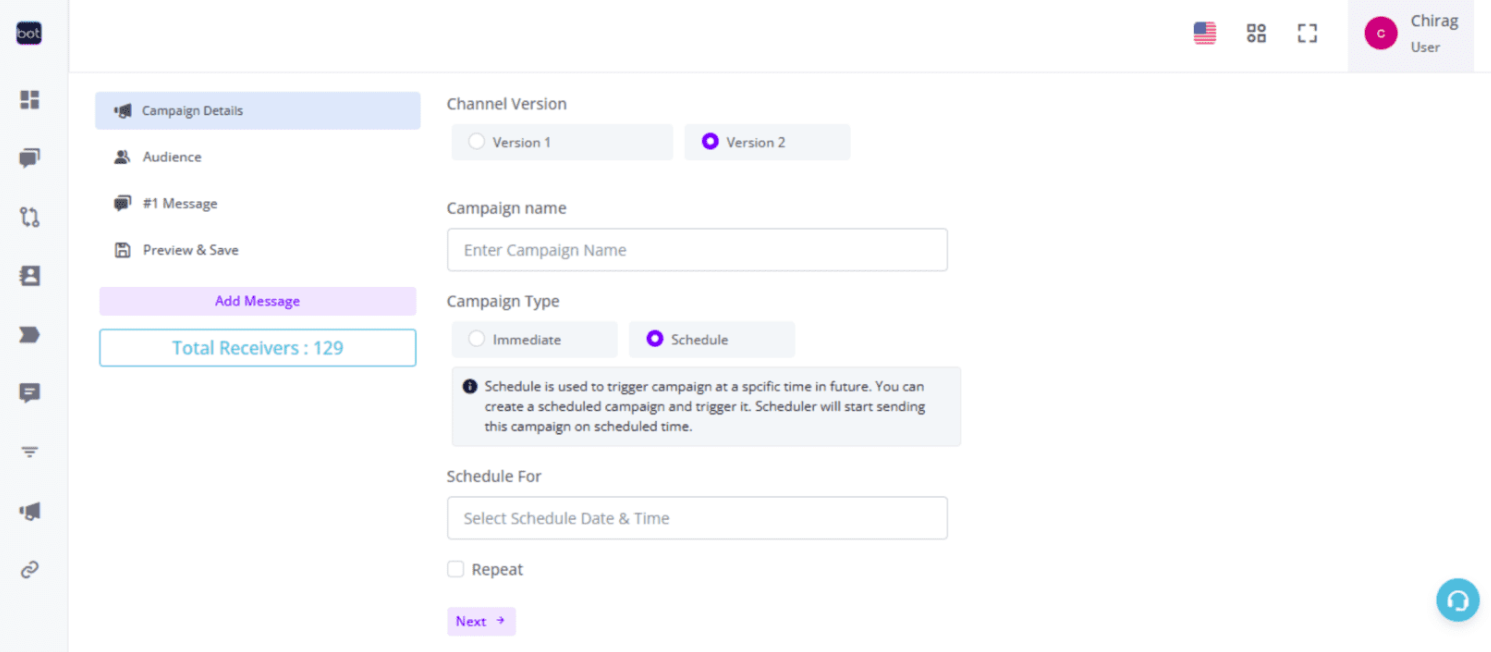Open the message templates icon in sidebar
Viewport: 1491px width, 652px height.
coord(29,392)
